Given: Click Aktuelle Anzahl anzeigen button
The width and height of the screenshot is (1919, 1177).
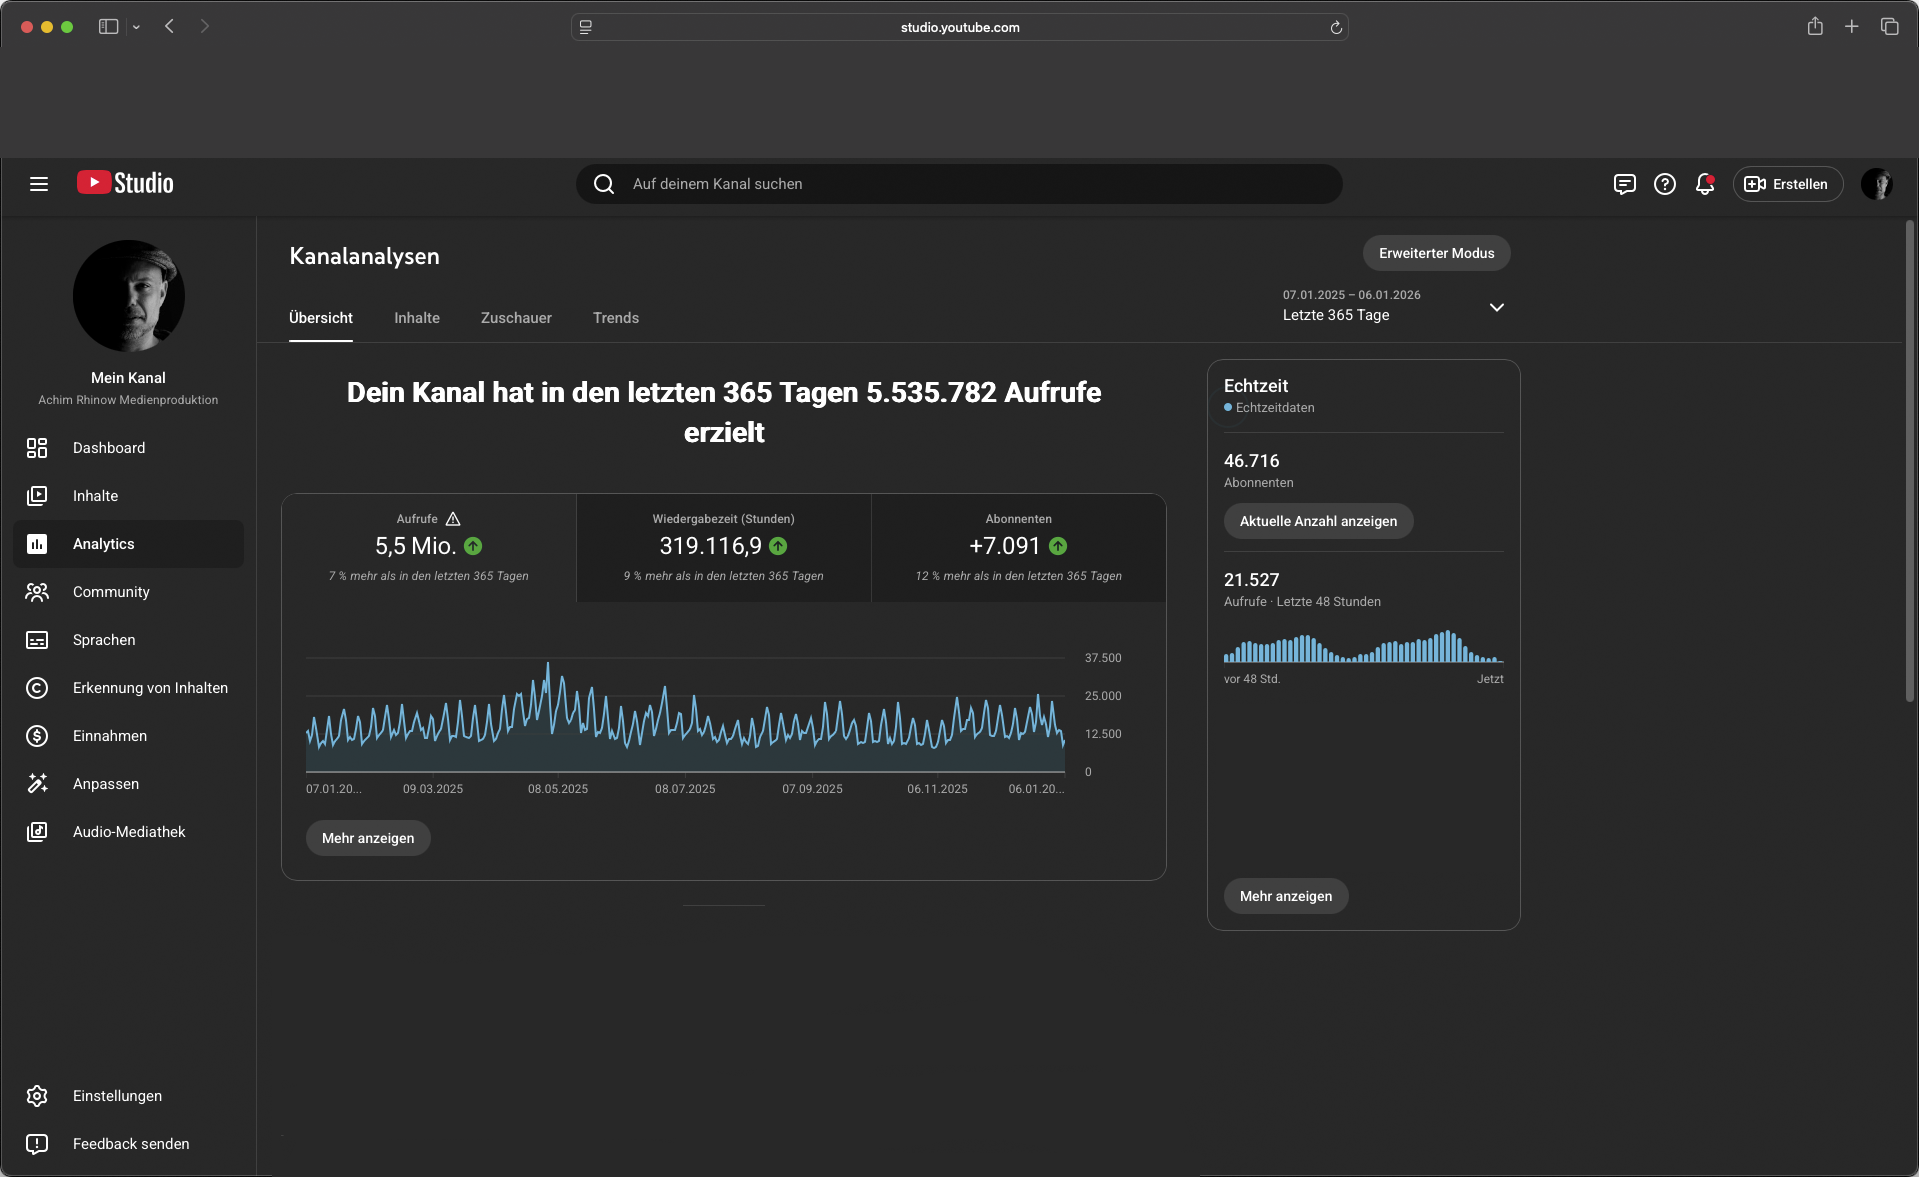Looking at the screenshot, I should (1318, 521).
